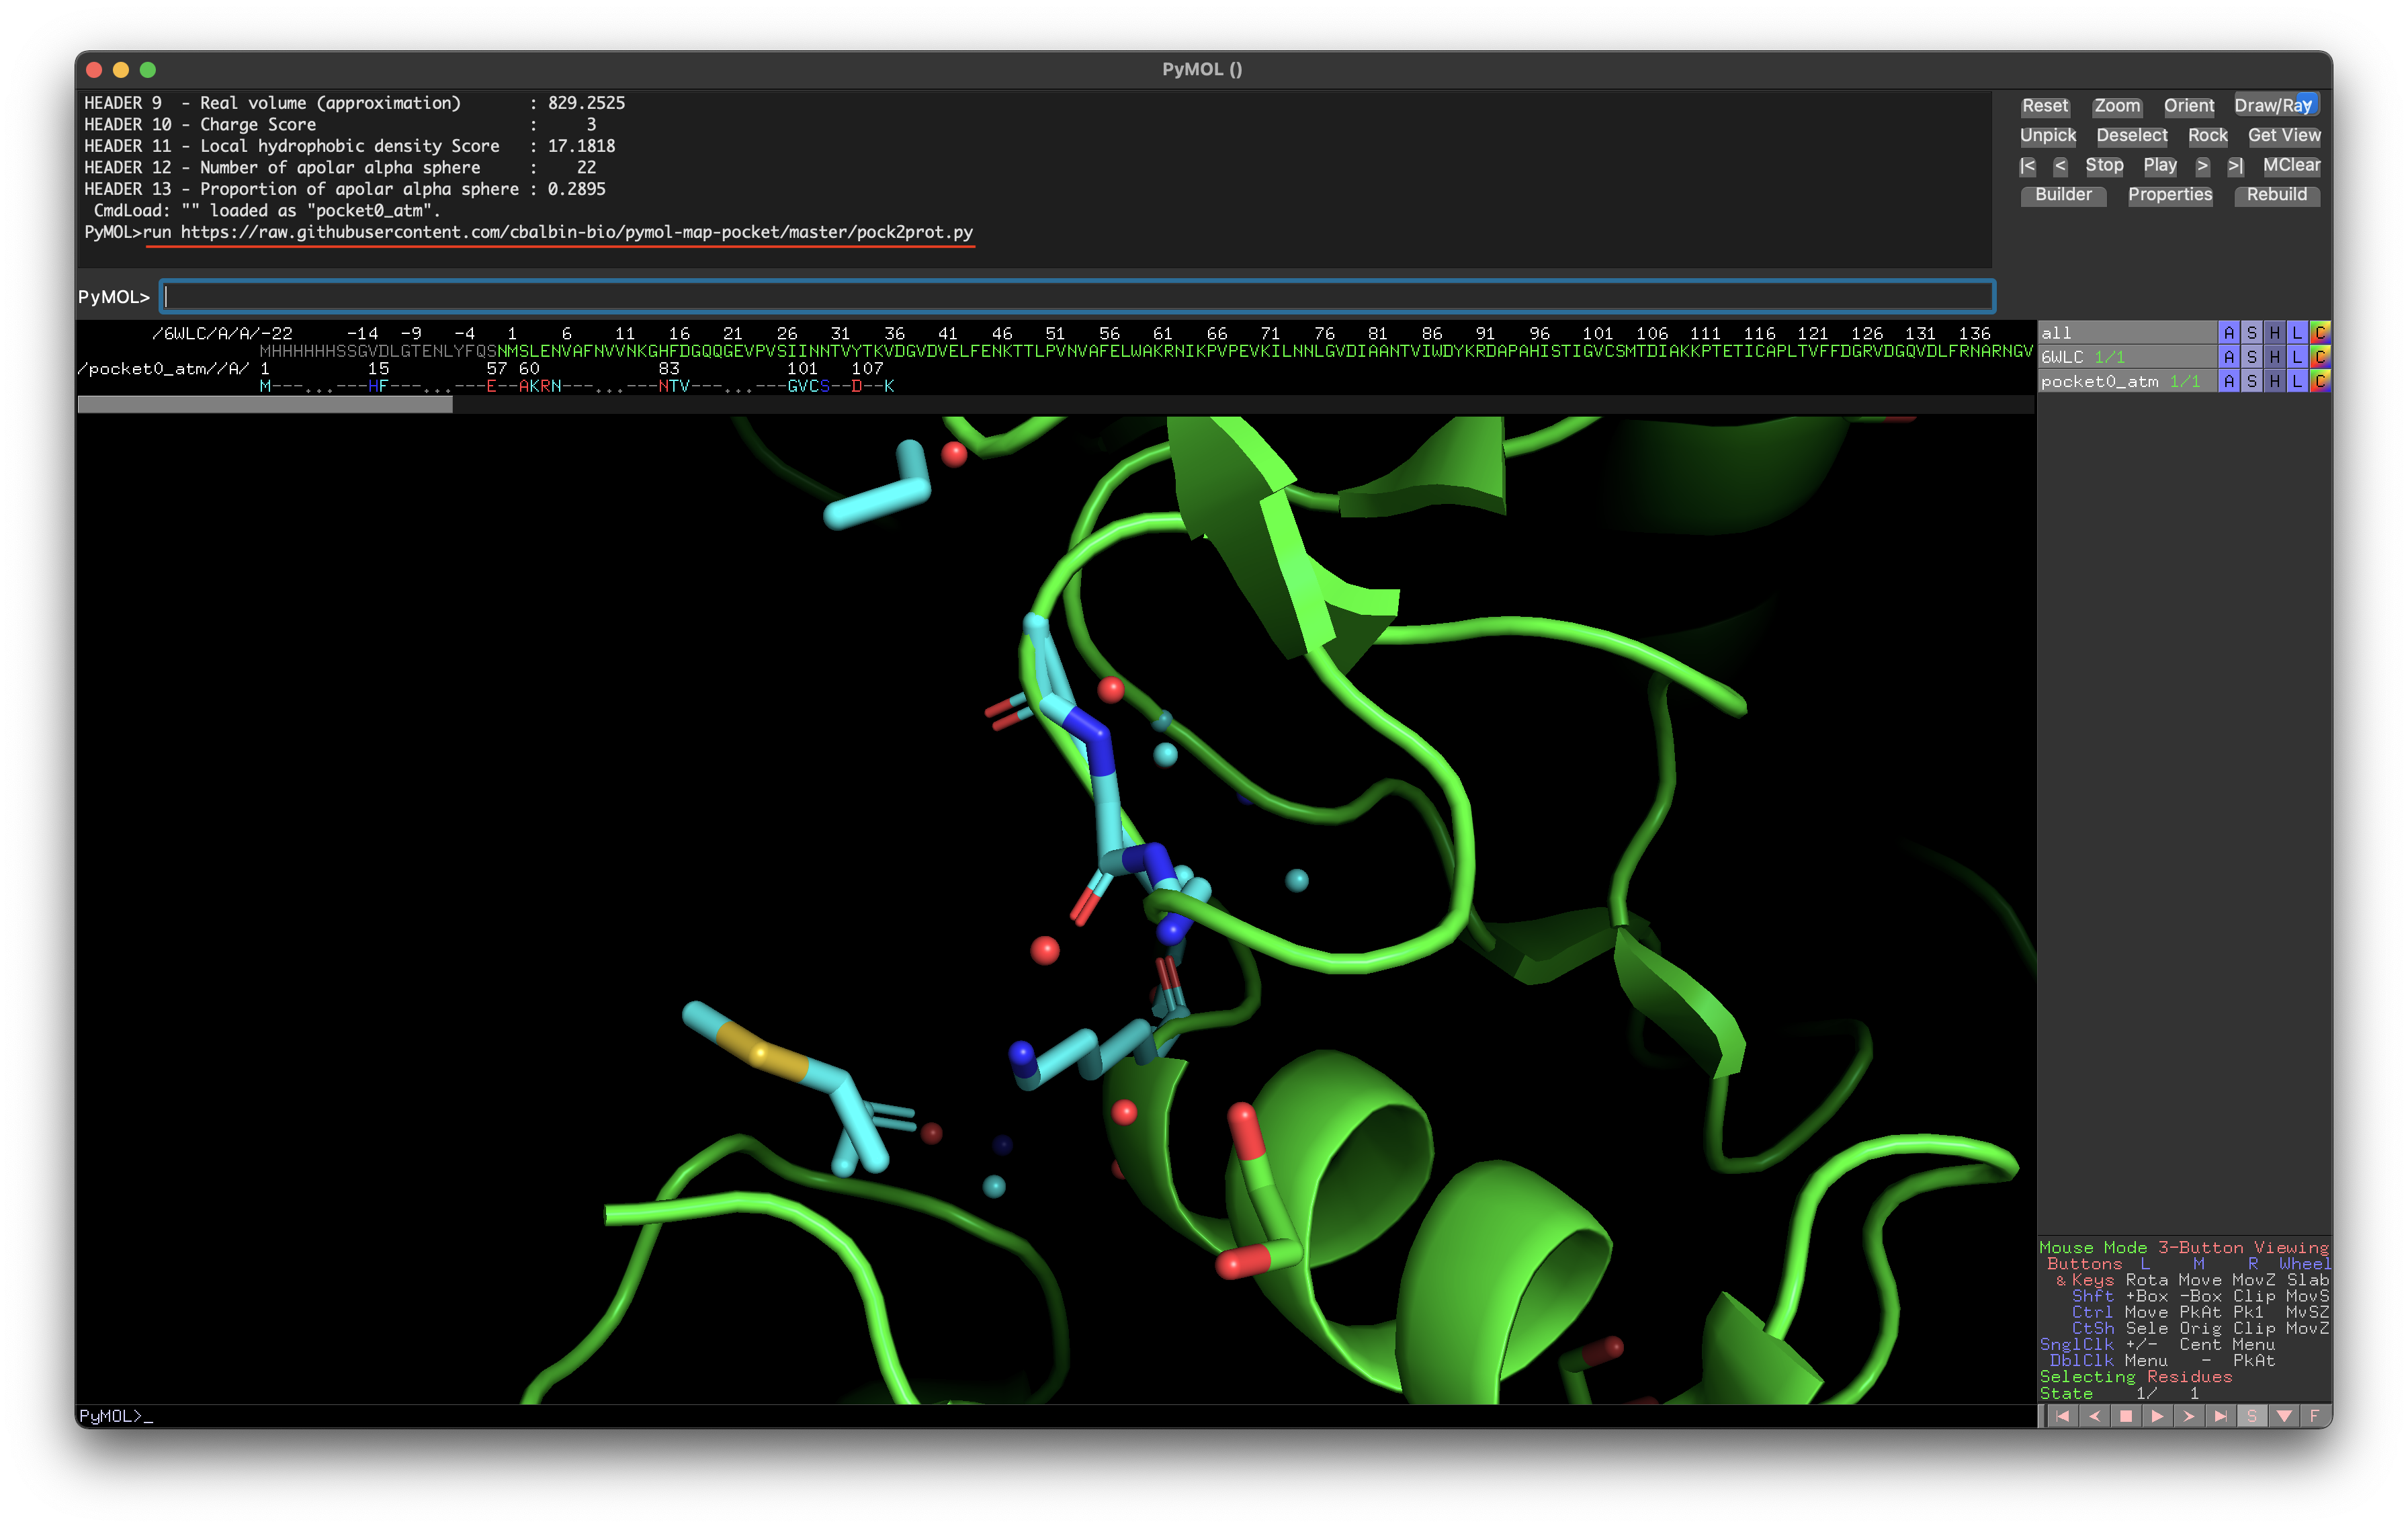The image size is (2408, 1528).
Task: Open the Hide menu for all objects
Action: [x=2274, y=333]
